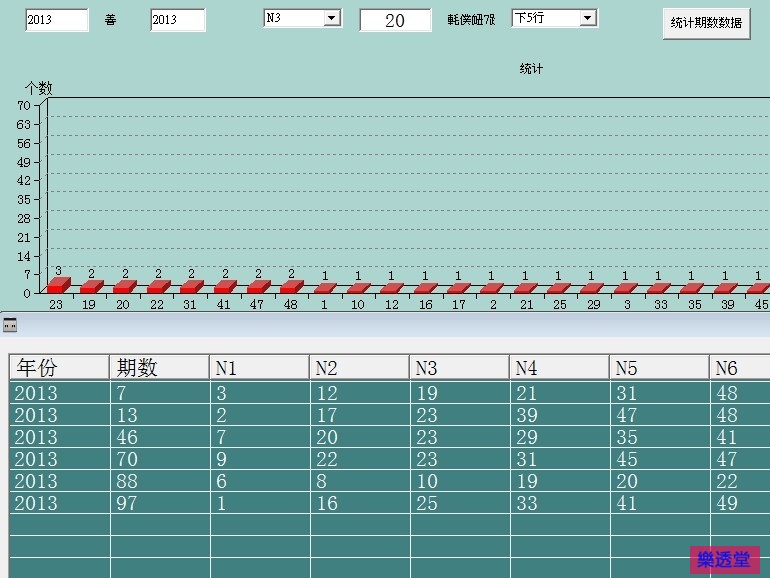Screen dimensions: 770x578
Task: Click the chart bar labeled 48
Action: pyautogui.click(x=291, y=287)
